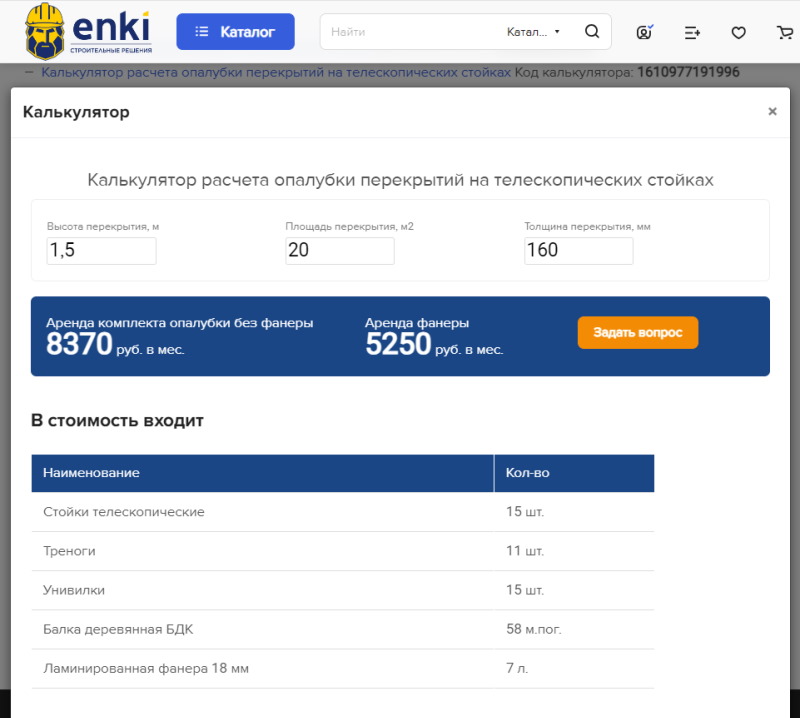The image size is (800, 718).
Task: Click the Высота перекрытия input field
Action: [101, 250]
